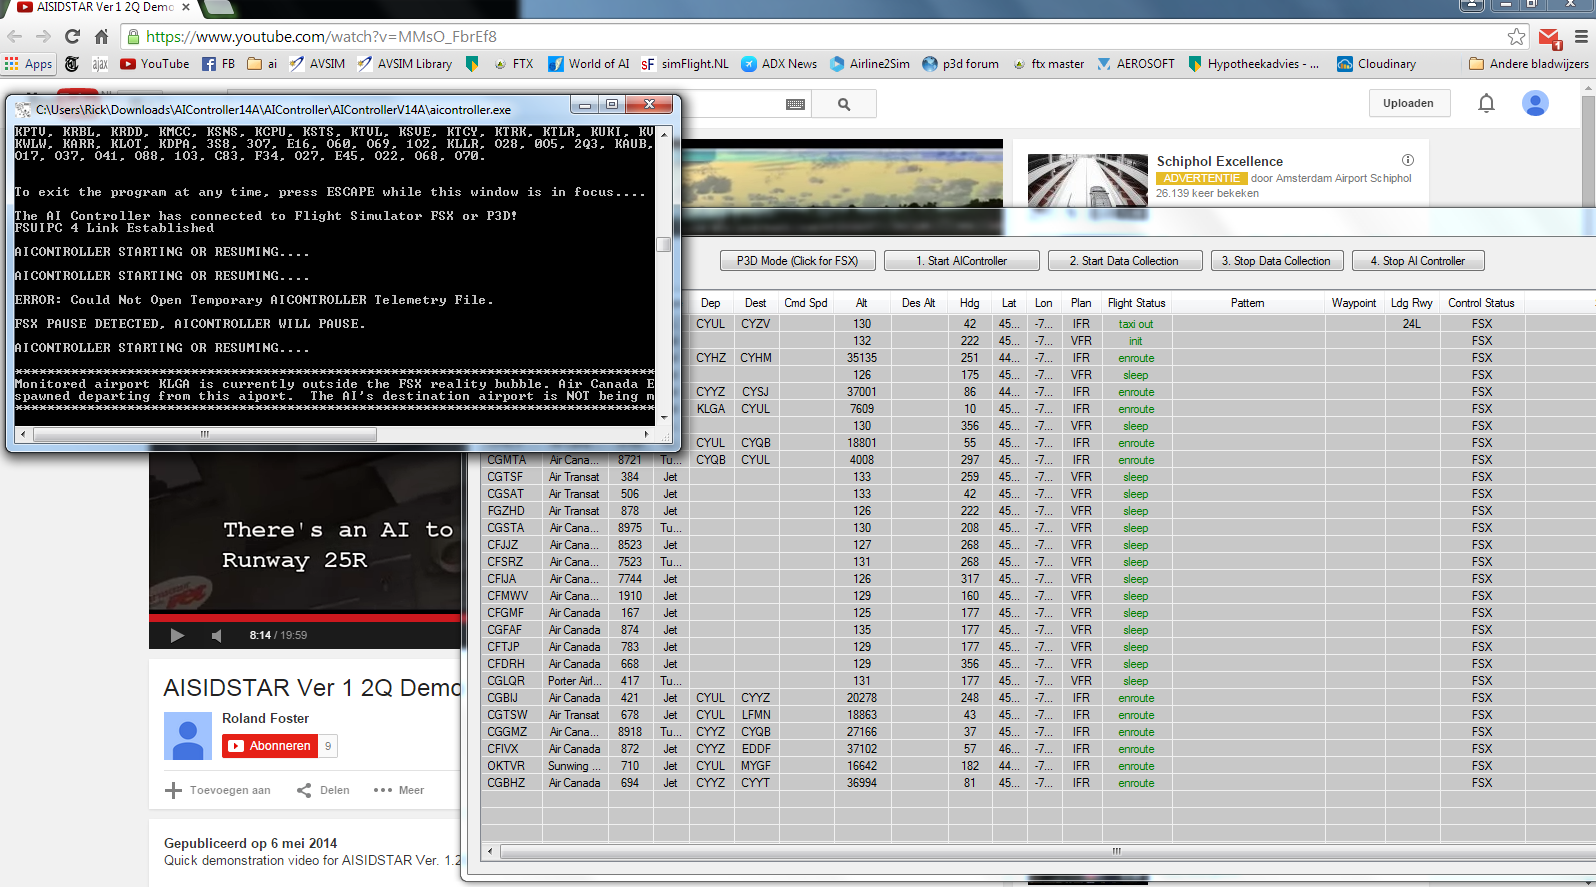Click the YouTube search magnifier button

point(844,104)
